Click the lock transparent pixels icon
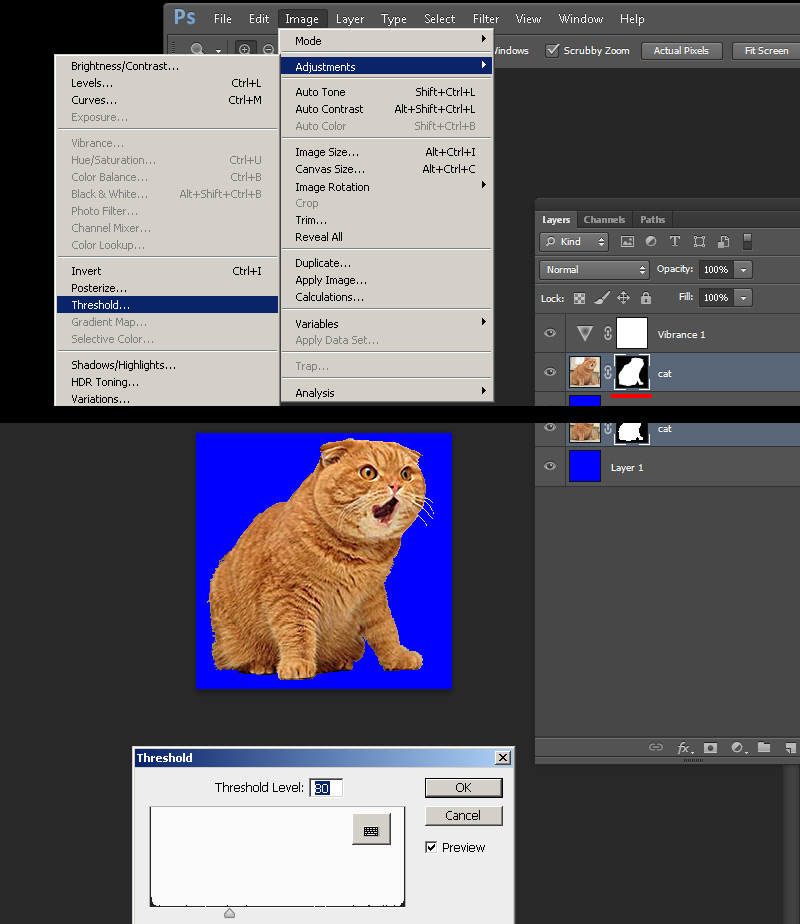Image resolution: width=800 pixels, height=924 pixels. click(x=580, y=298)
